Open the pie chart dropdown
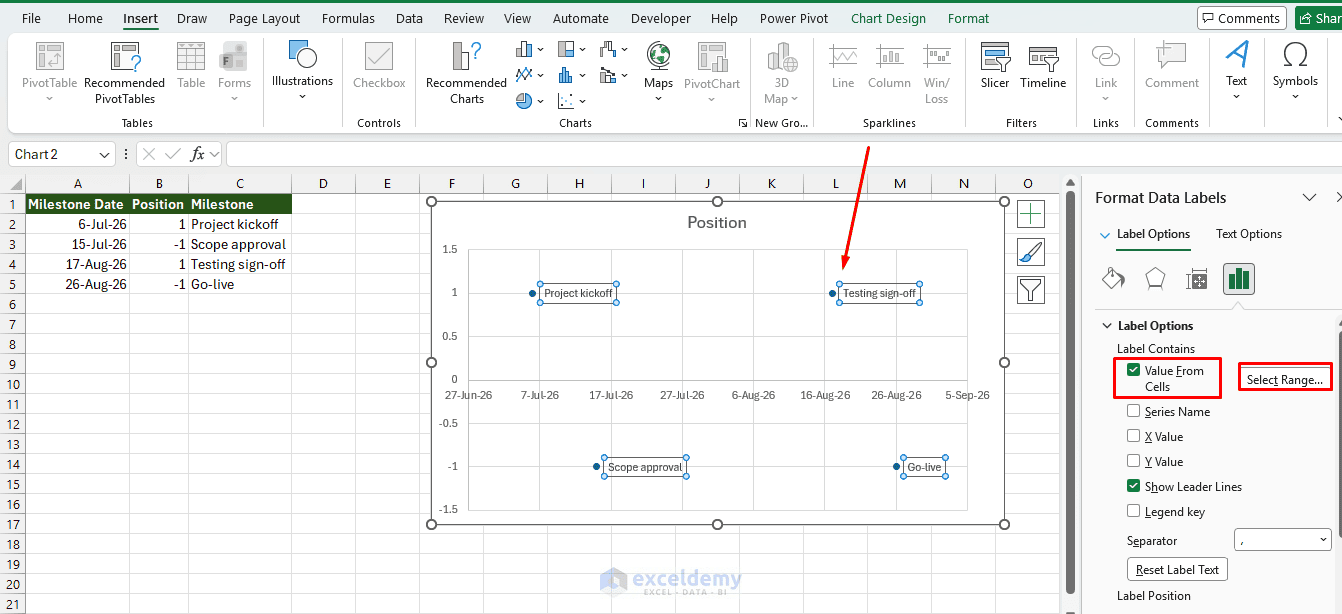 pos(530,100)
